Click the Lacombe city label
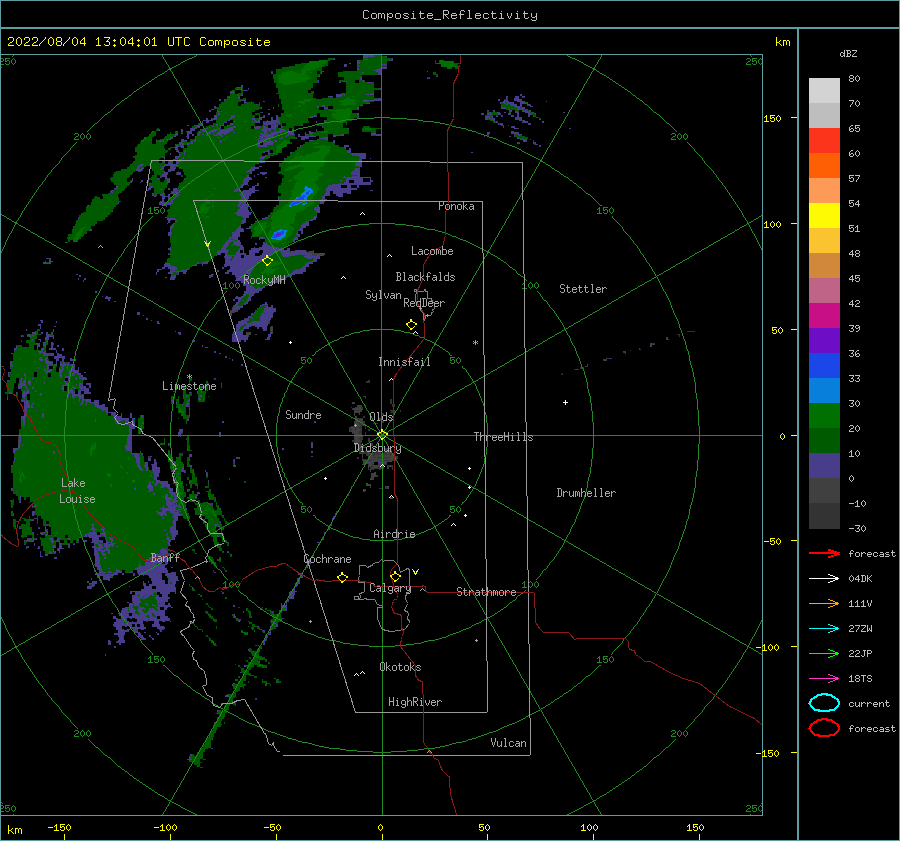Screen dimensions: 900x841 pyautogui.click(x=432, y=251)
